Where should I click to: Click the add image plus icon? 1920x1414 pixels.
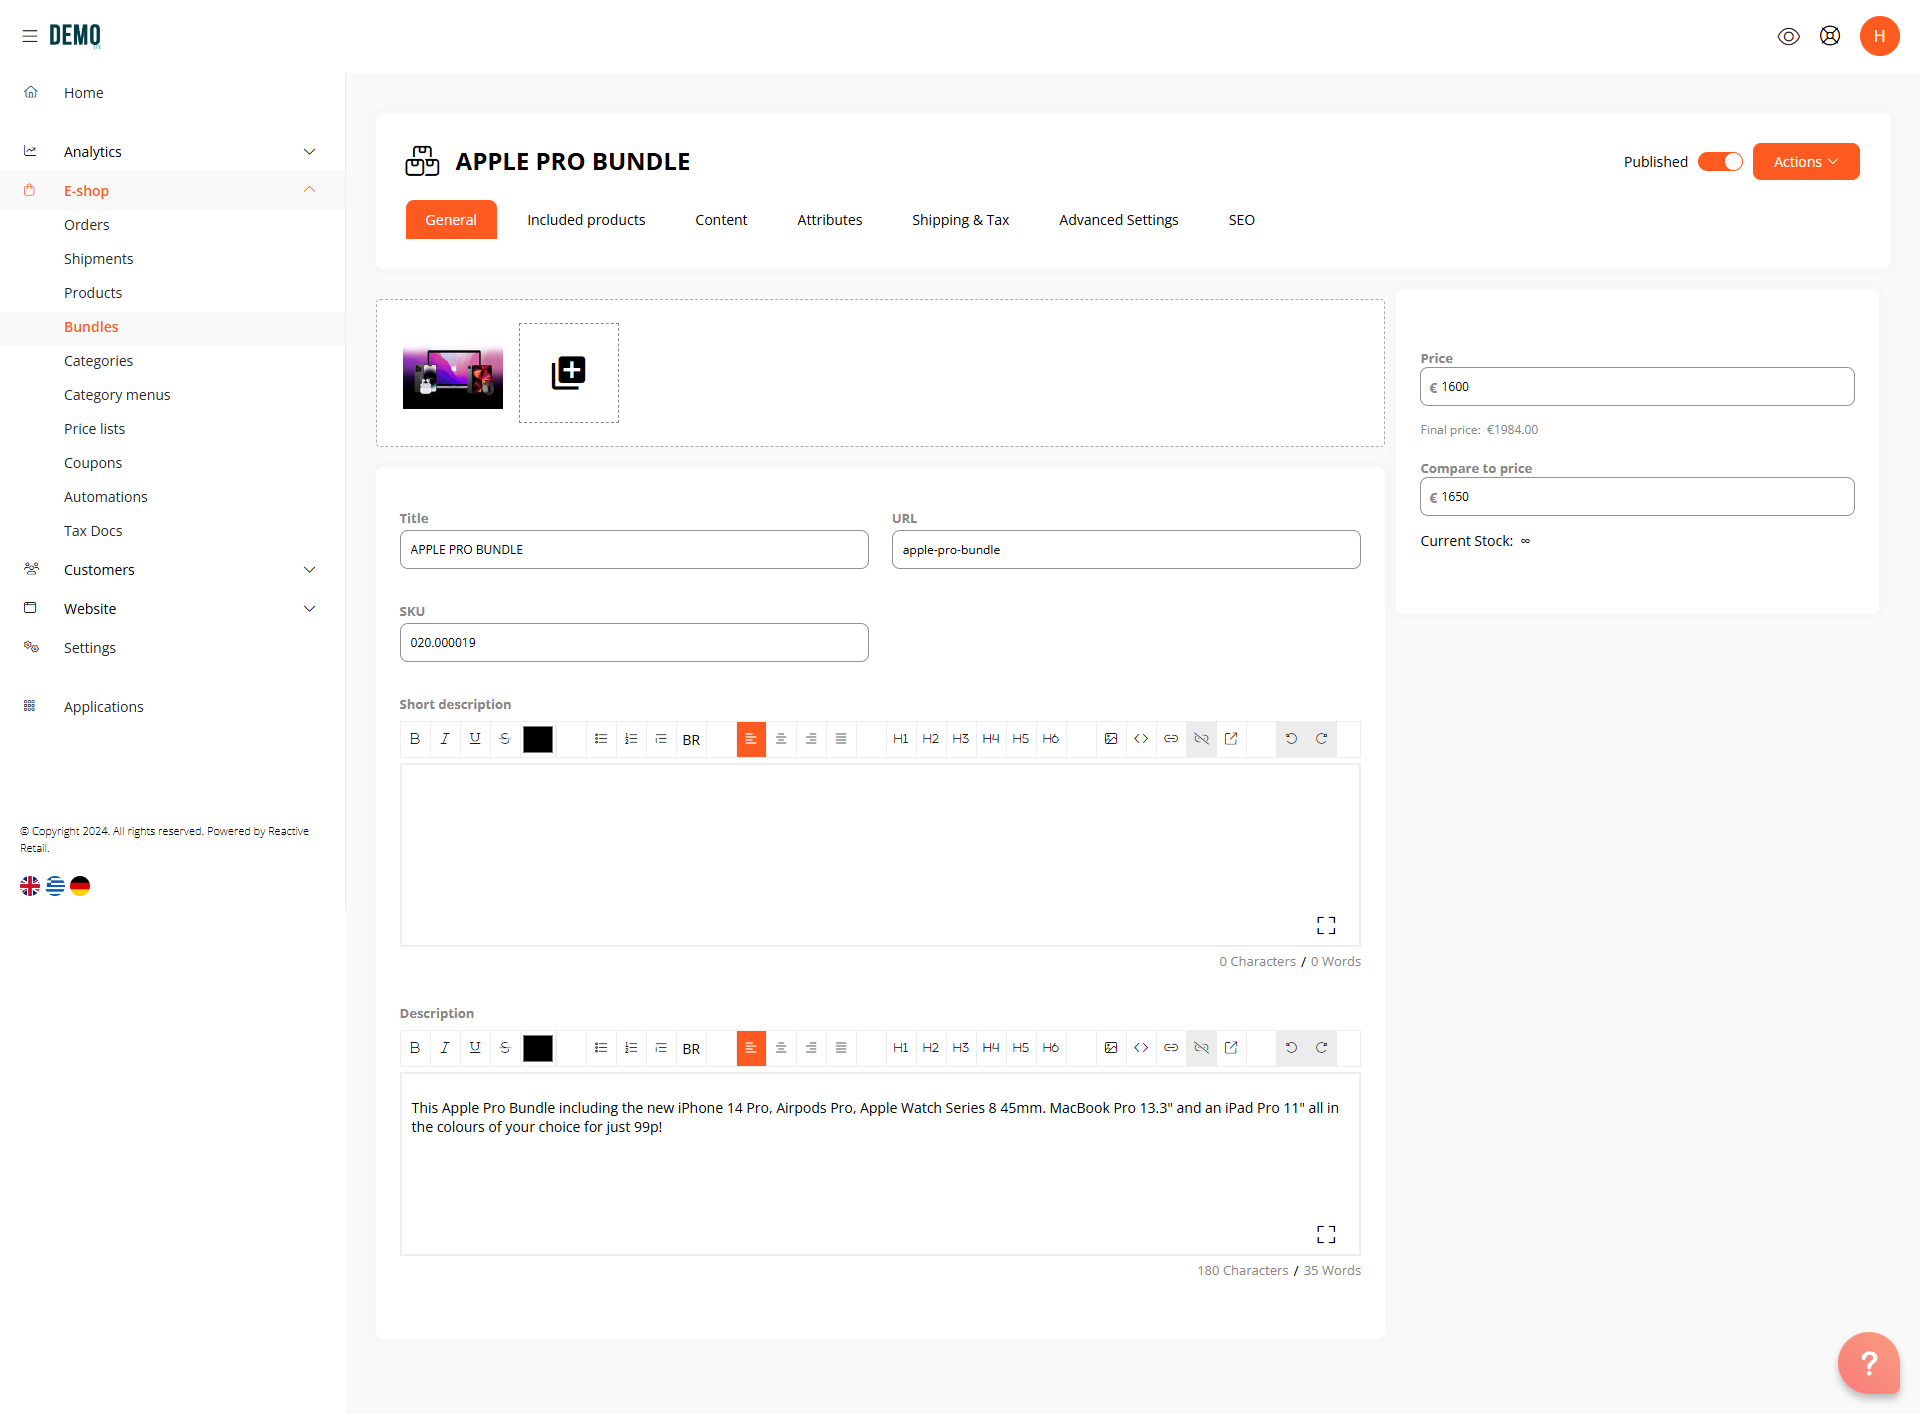568,373
